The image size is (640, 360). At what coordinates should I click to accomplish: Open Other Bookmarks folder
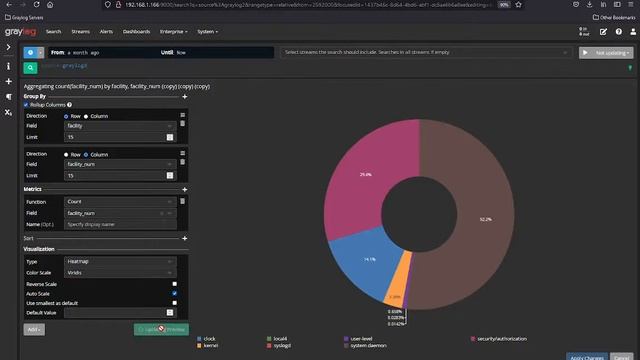click(x=614, y=18)
